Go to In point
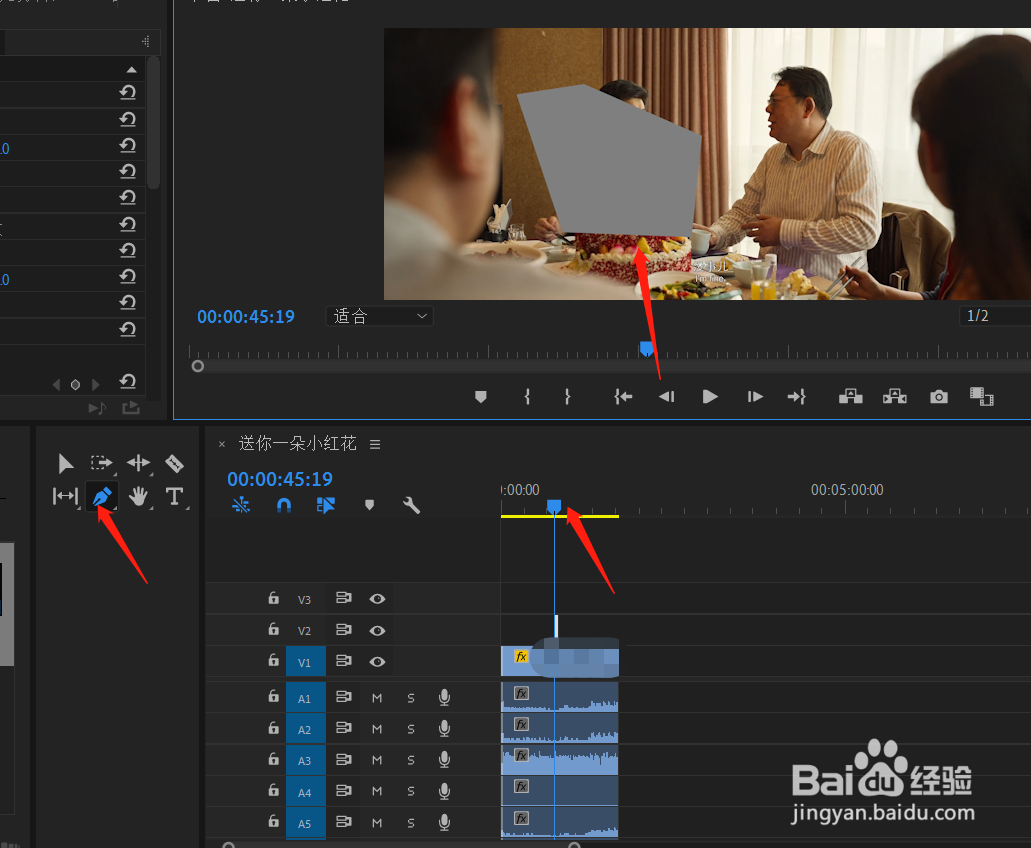The height and width of the screenshot is (848, 1031). (623, 396)
